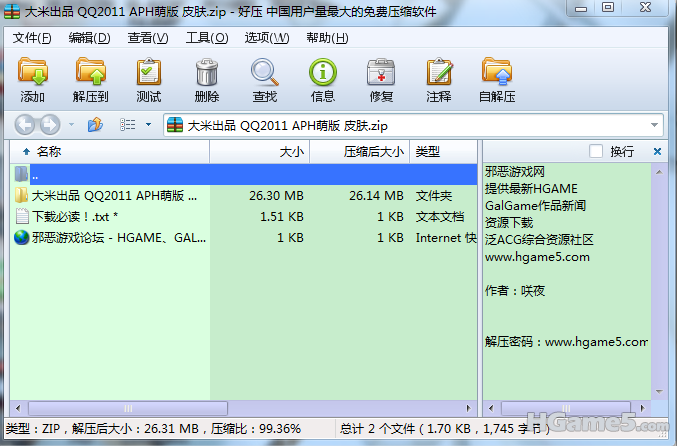The height and width of the screenshot is (446, 677).
Task: Run archive test via 测试 icon
Action: [x=149, y=73]
